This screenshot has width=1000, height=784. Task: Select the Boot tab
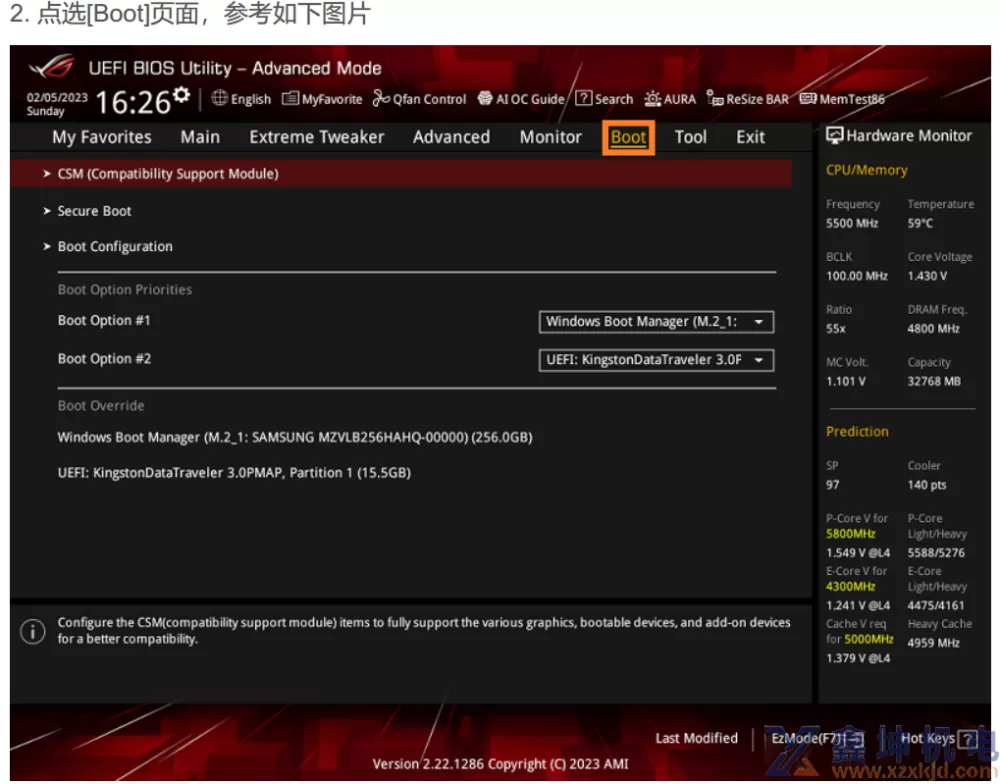click(x=628, y=137)
